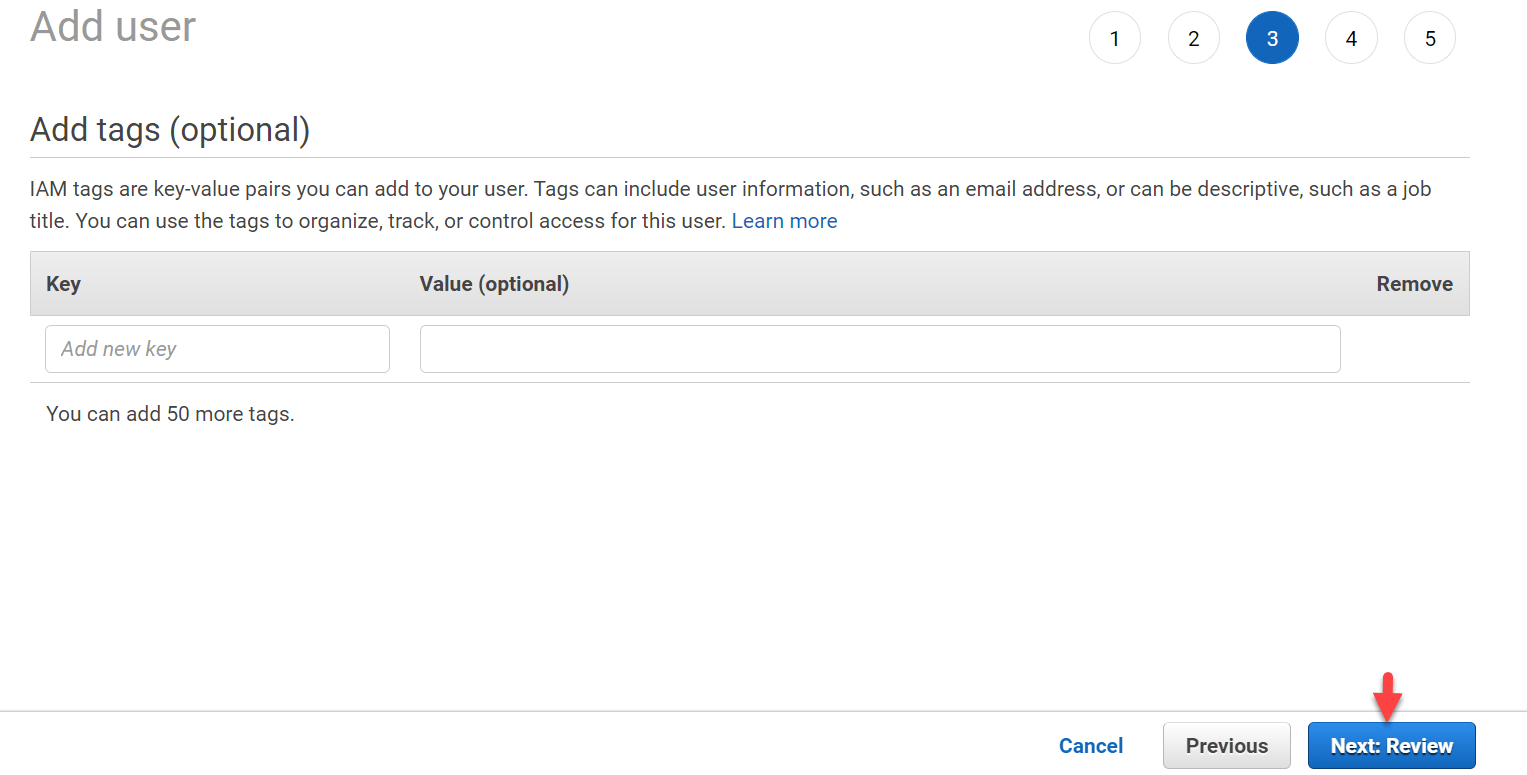The height and width of the screenshot is (775, 1527).
Task: Open the Learn more link about IAM tags
Action: (784, 220)
